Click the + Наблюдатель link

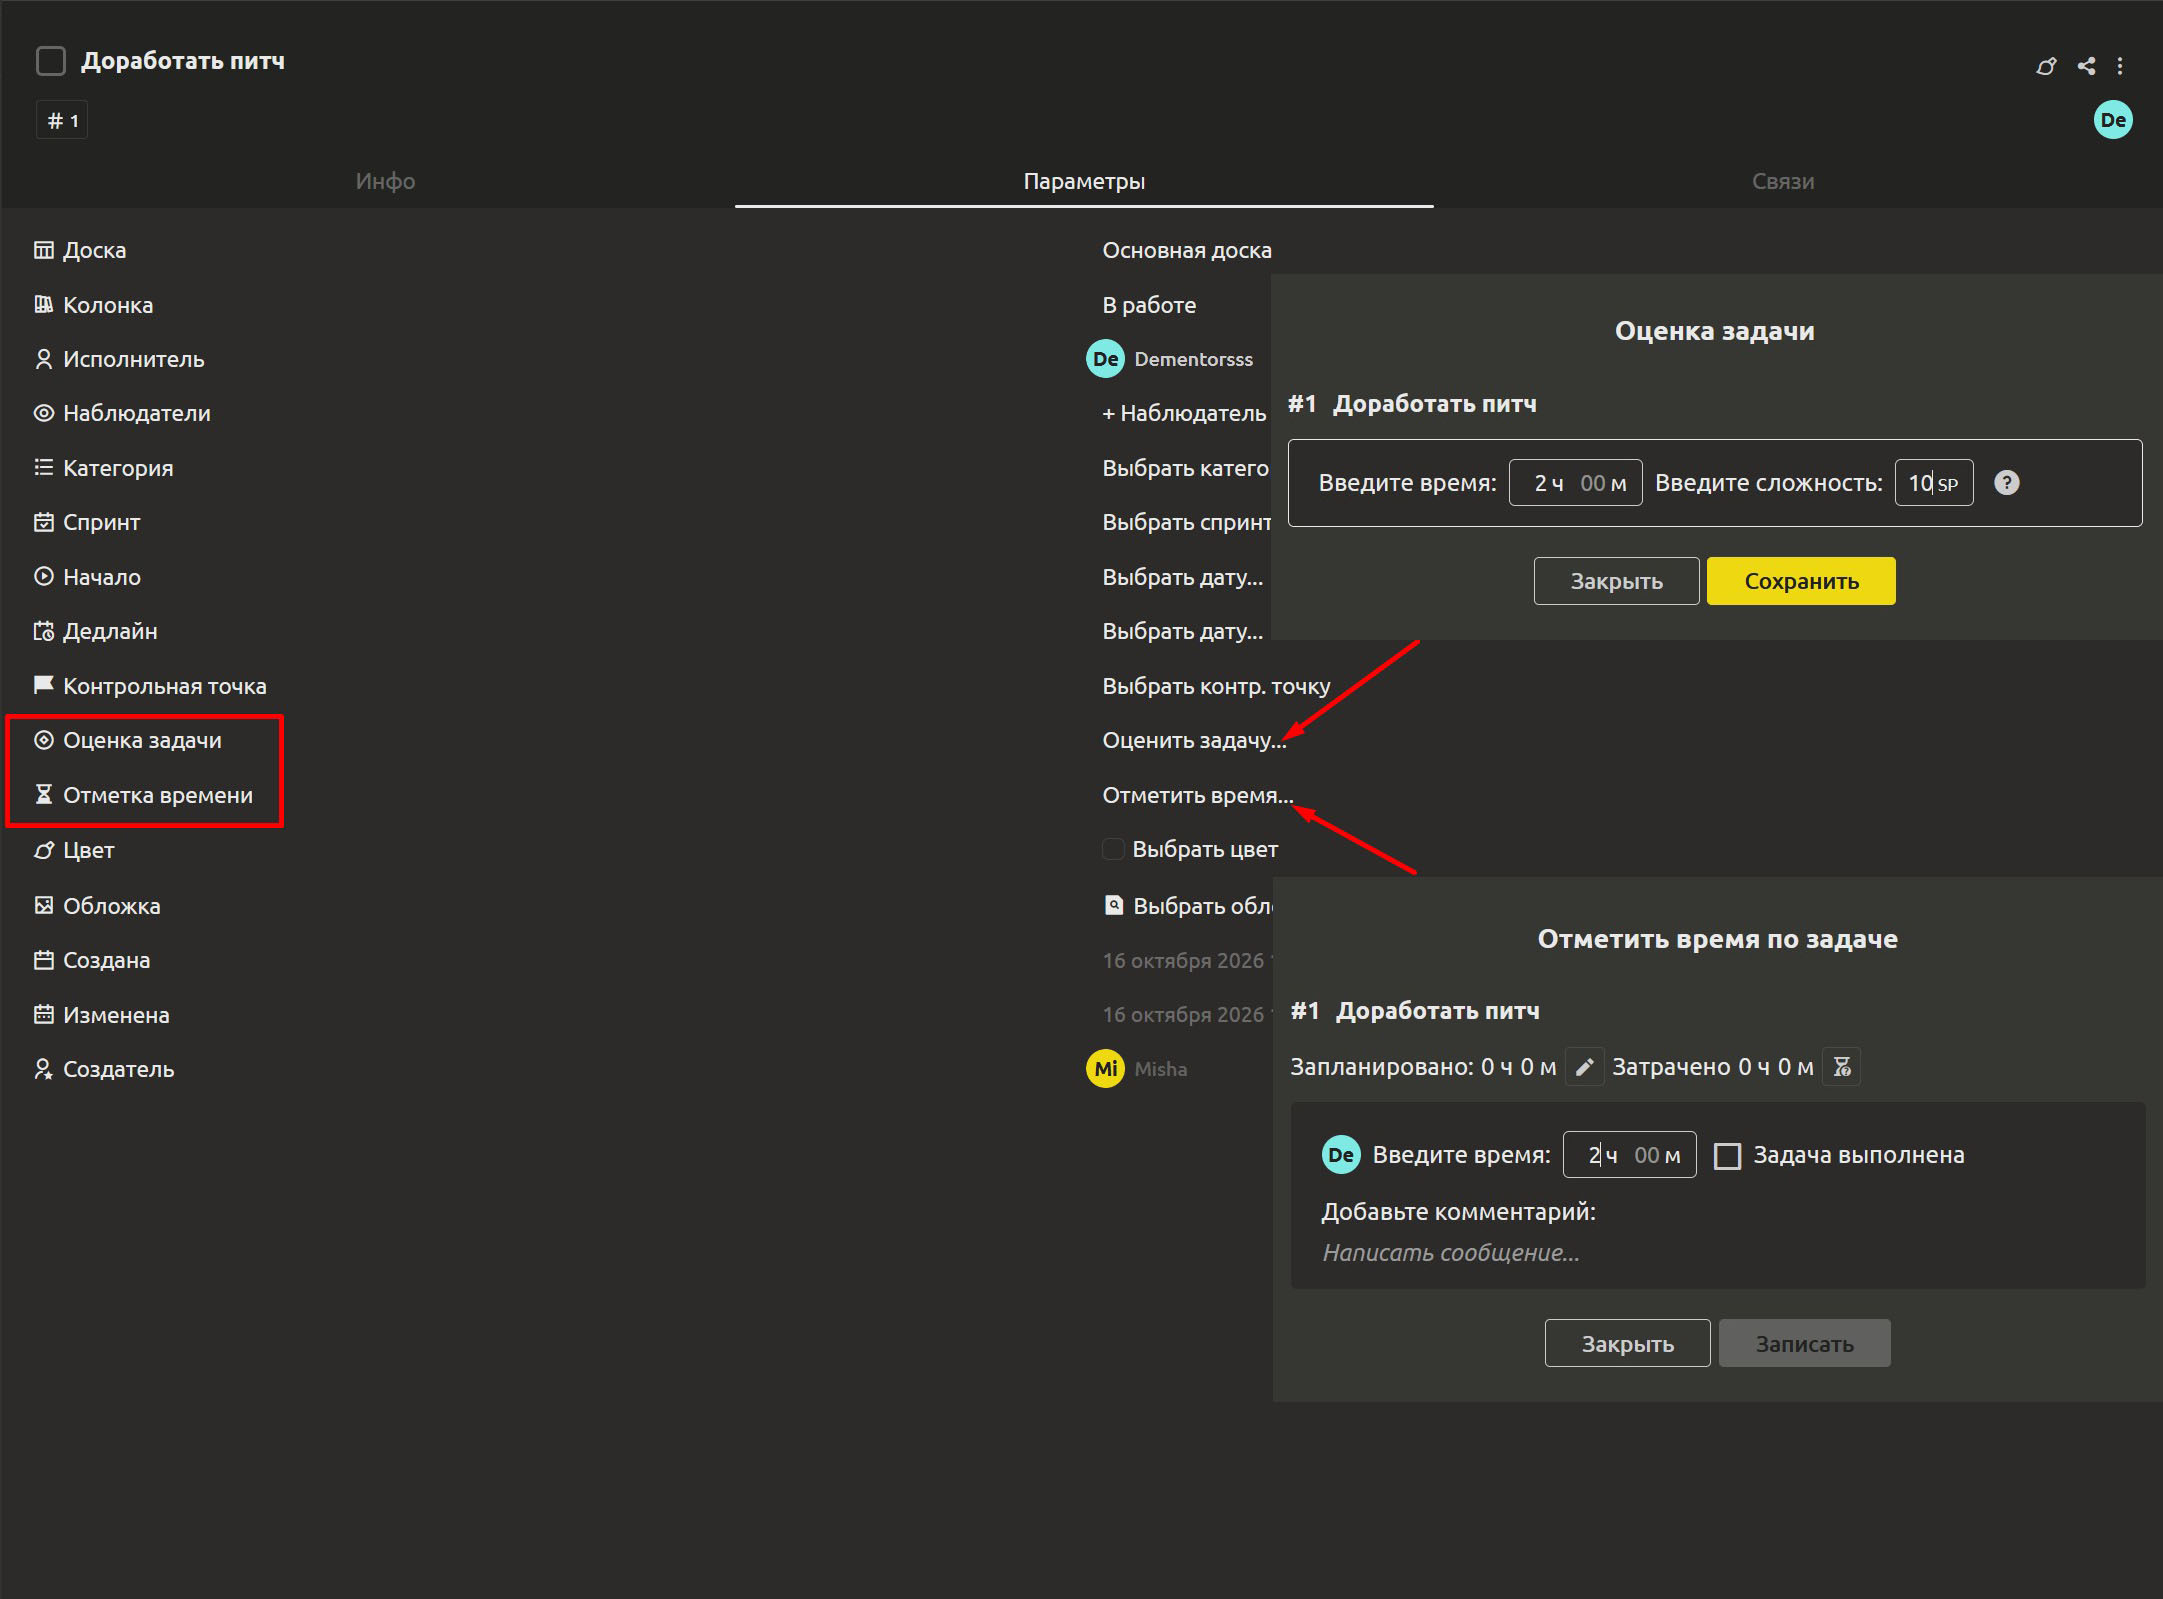coord(1184,413)
